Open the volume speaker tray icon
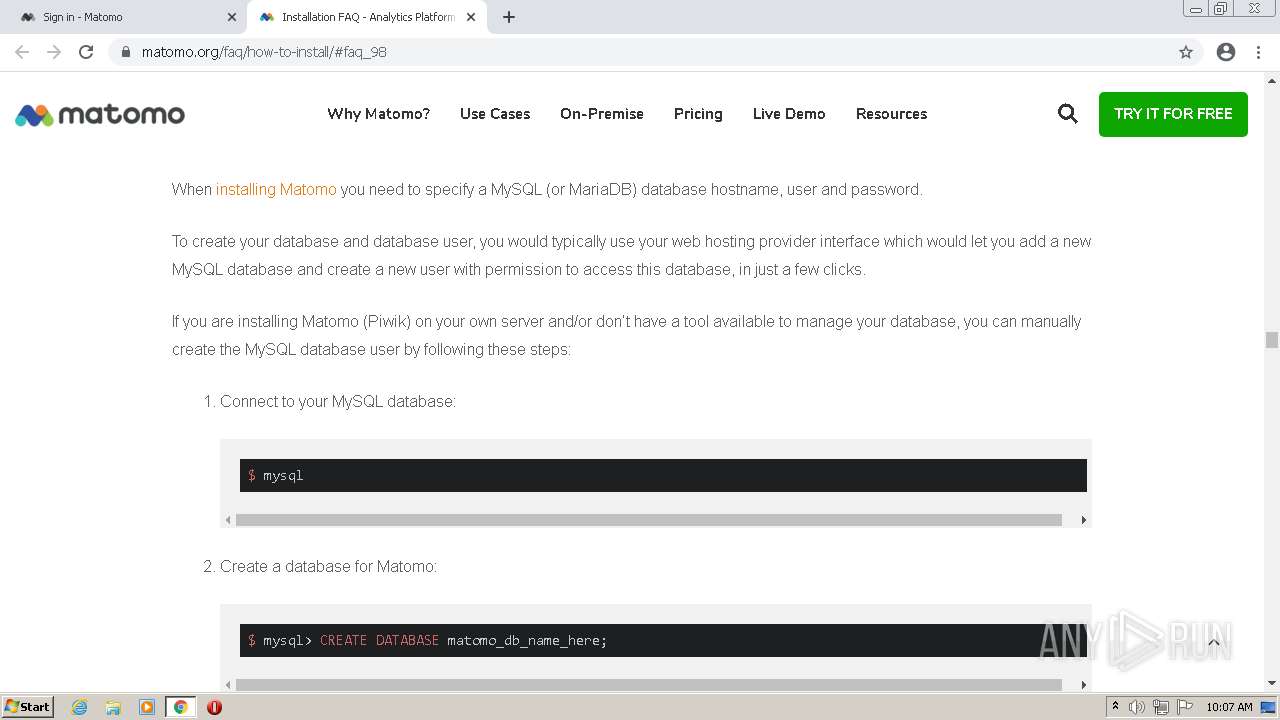The height and width of the screenshot is (720, 1280). tap(1137, 707)
